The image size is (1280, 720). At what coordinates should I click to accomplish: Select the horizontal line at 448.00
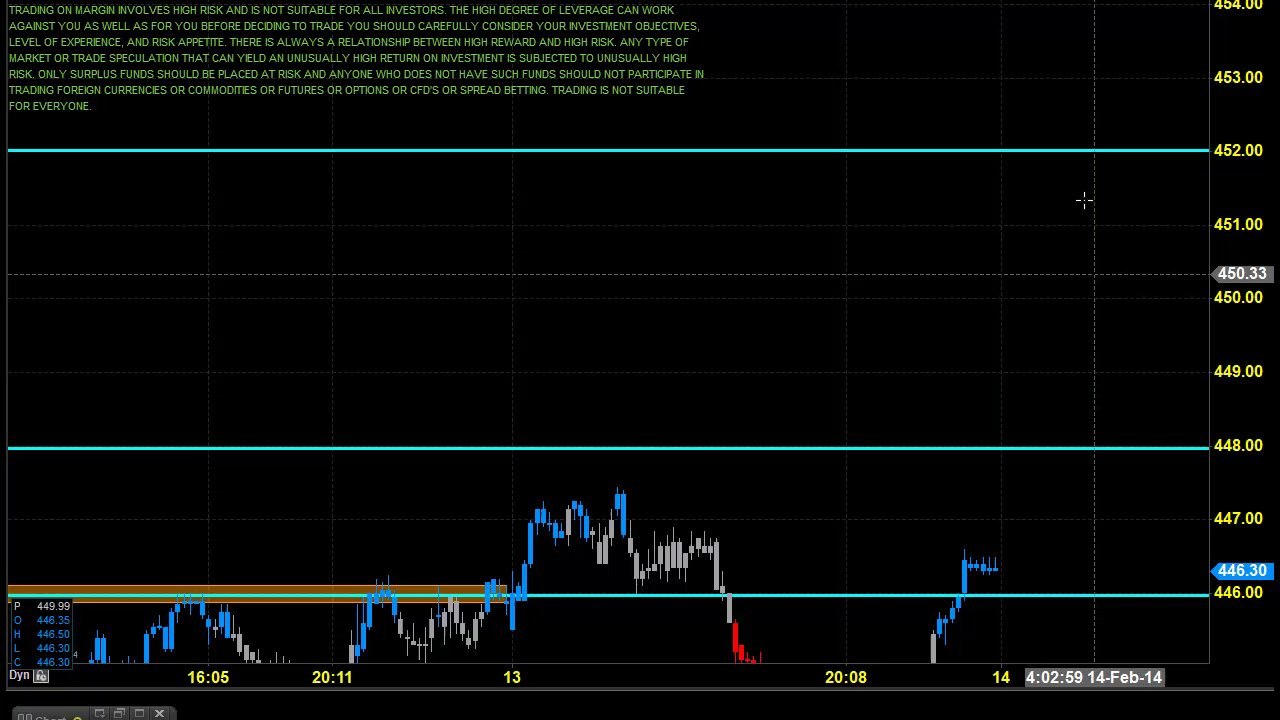(x=608, y=448)
